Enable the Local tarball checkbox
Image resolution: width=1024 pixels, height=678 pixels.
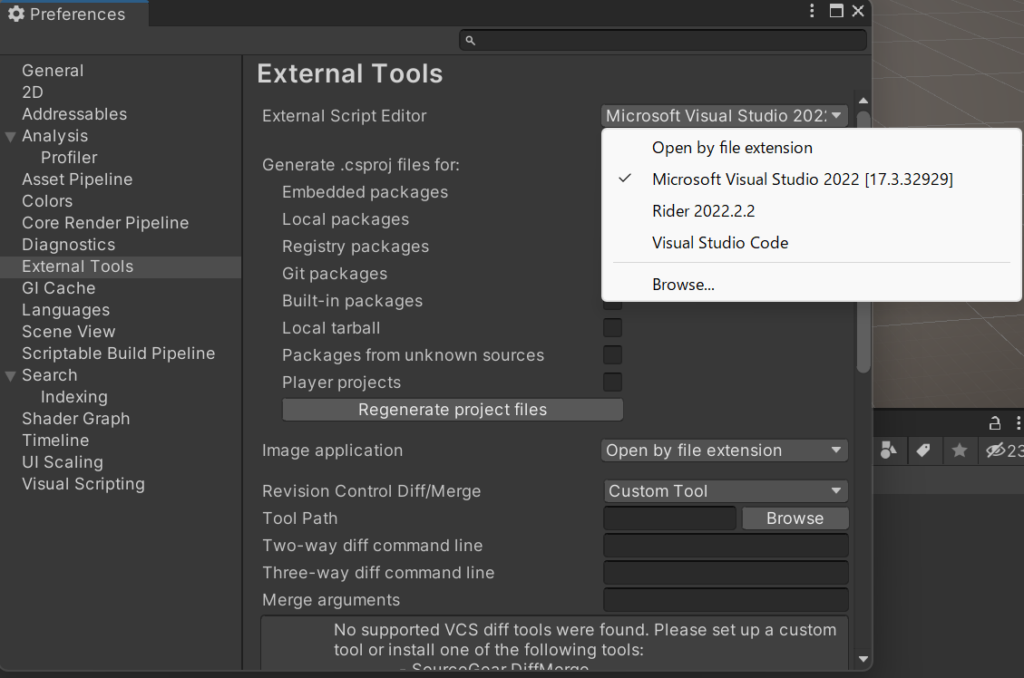point(613,328)
